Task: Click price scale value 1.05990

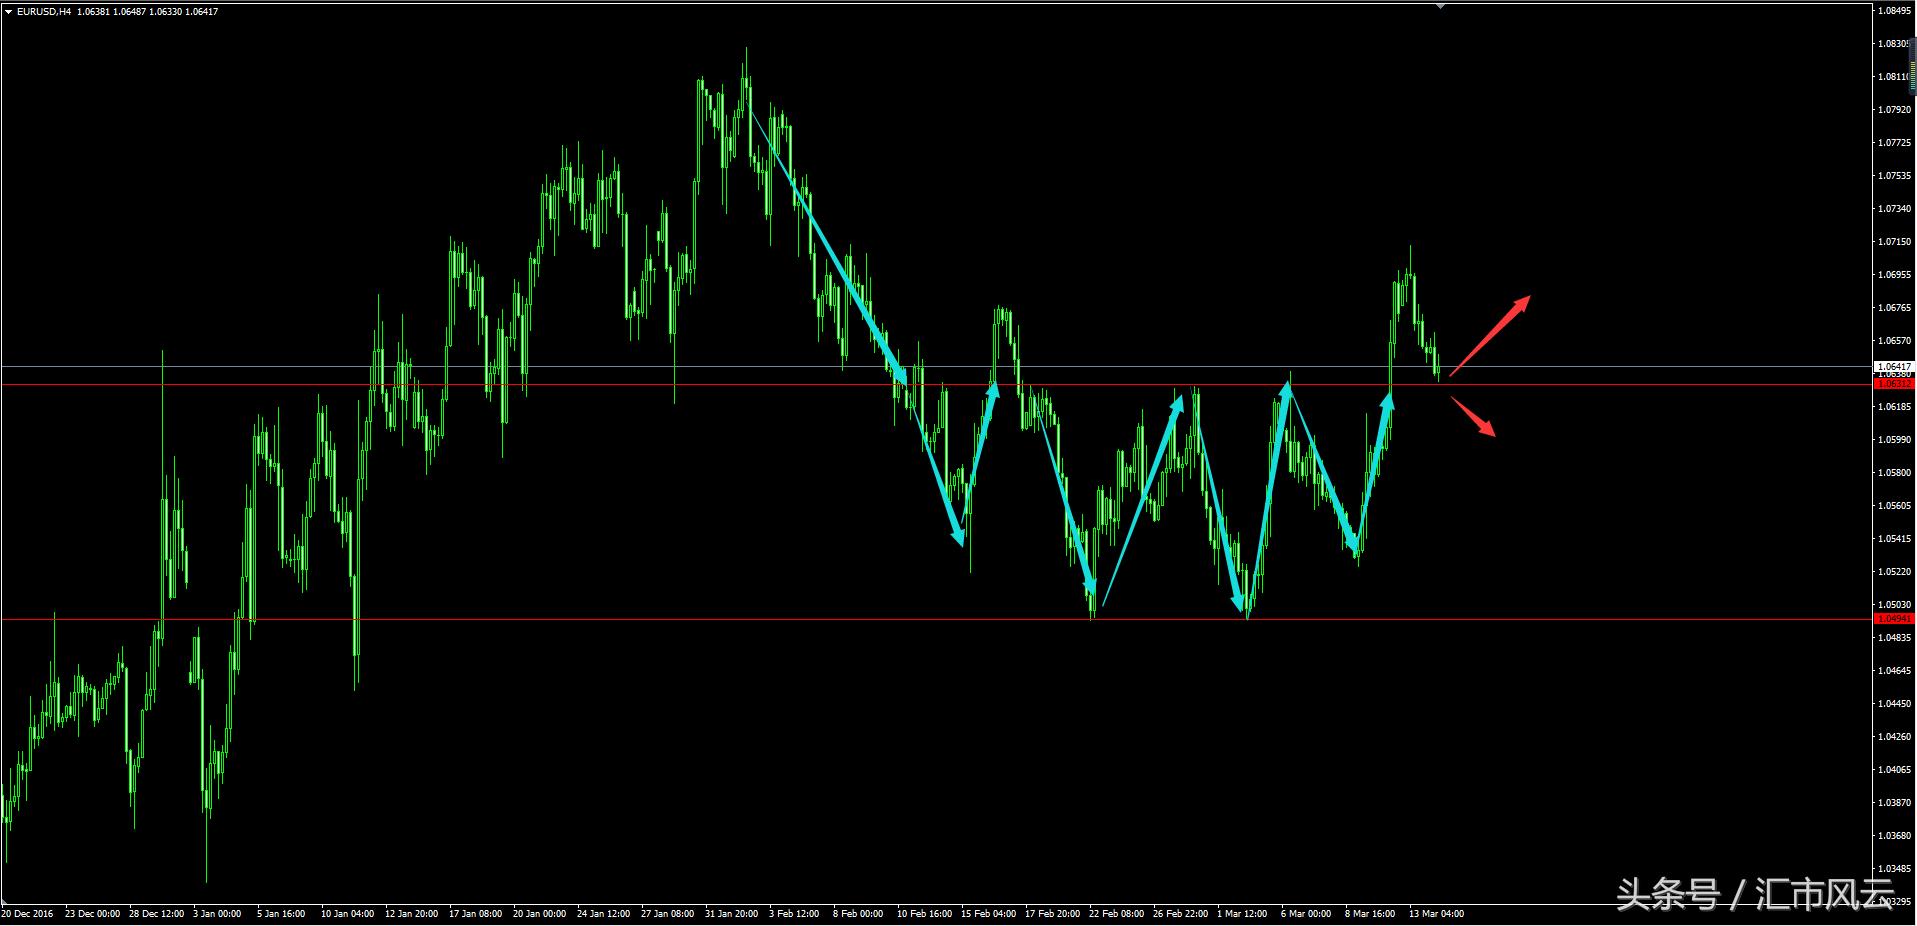Action: 1894,440
